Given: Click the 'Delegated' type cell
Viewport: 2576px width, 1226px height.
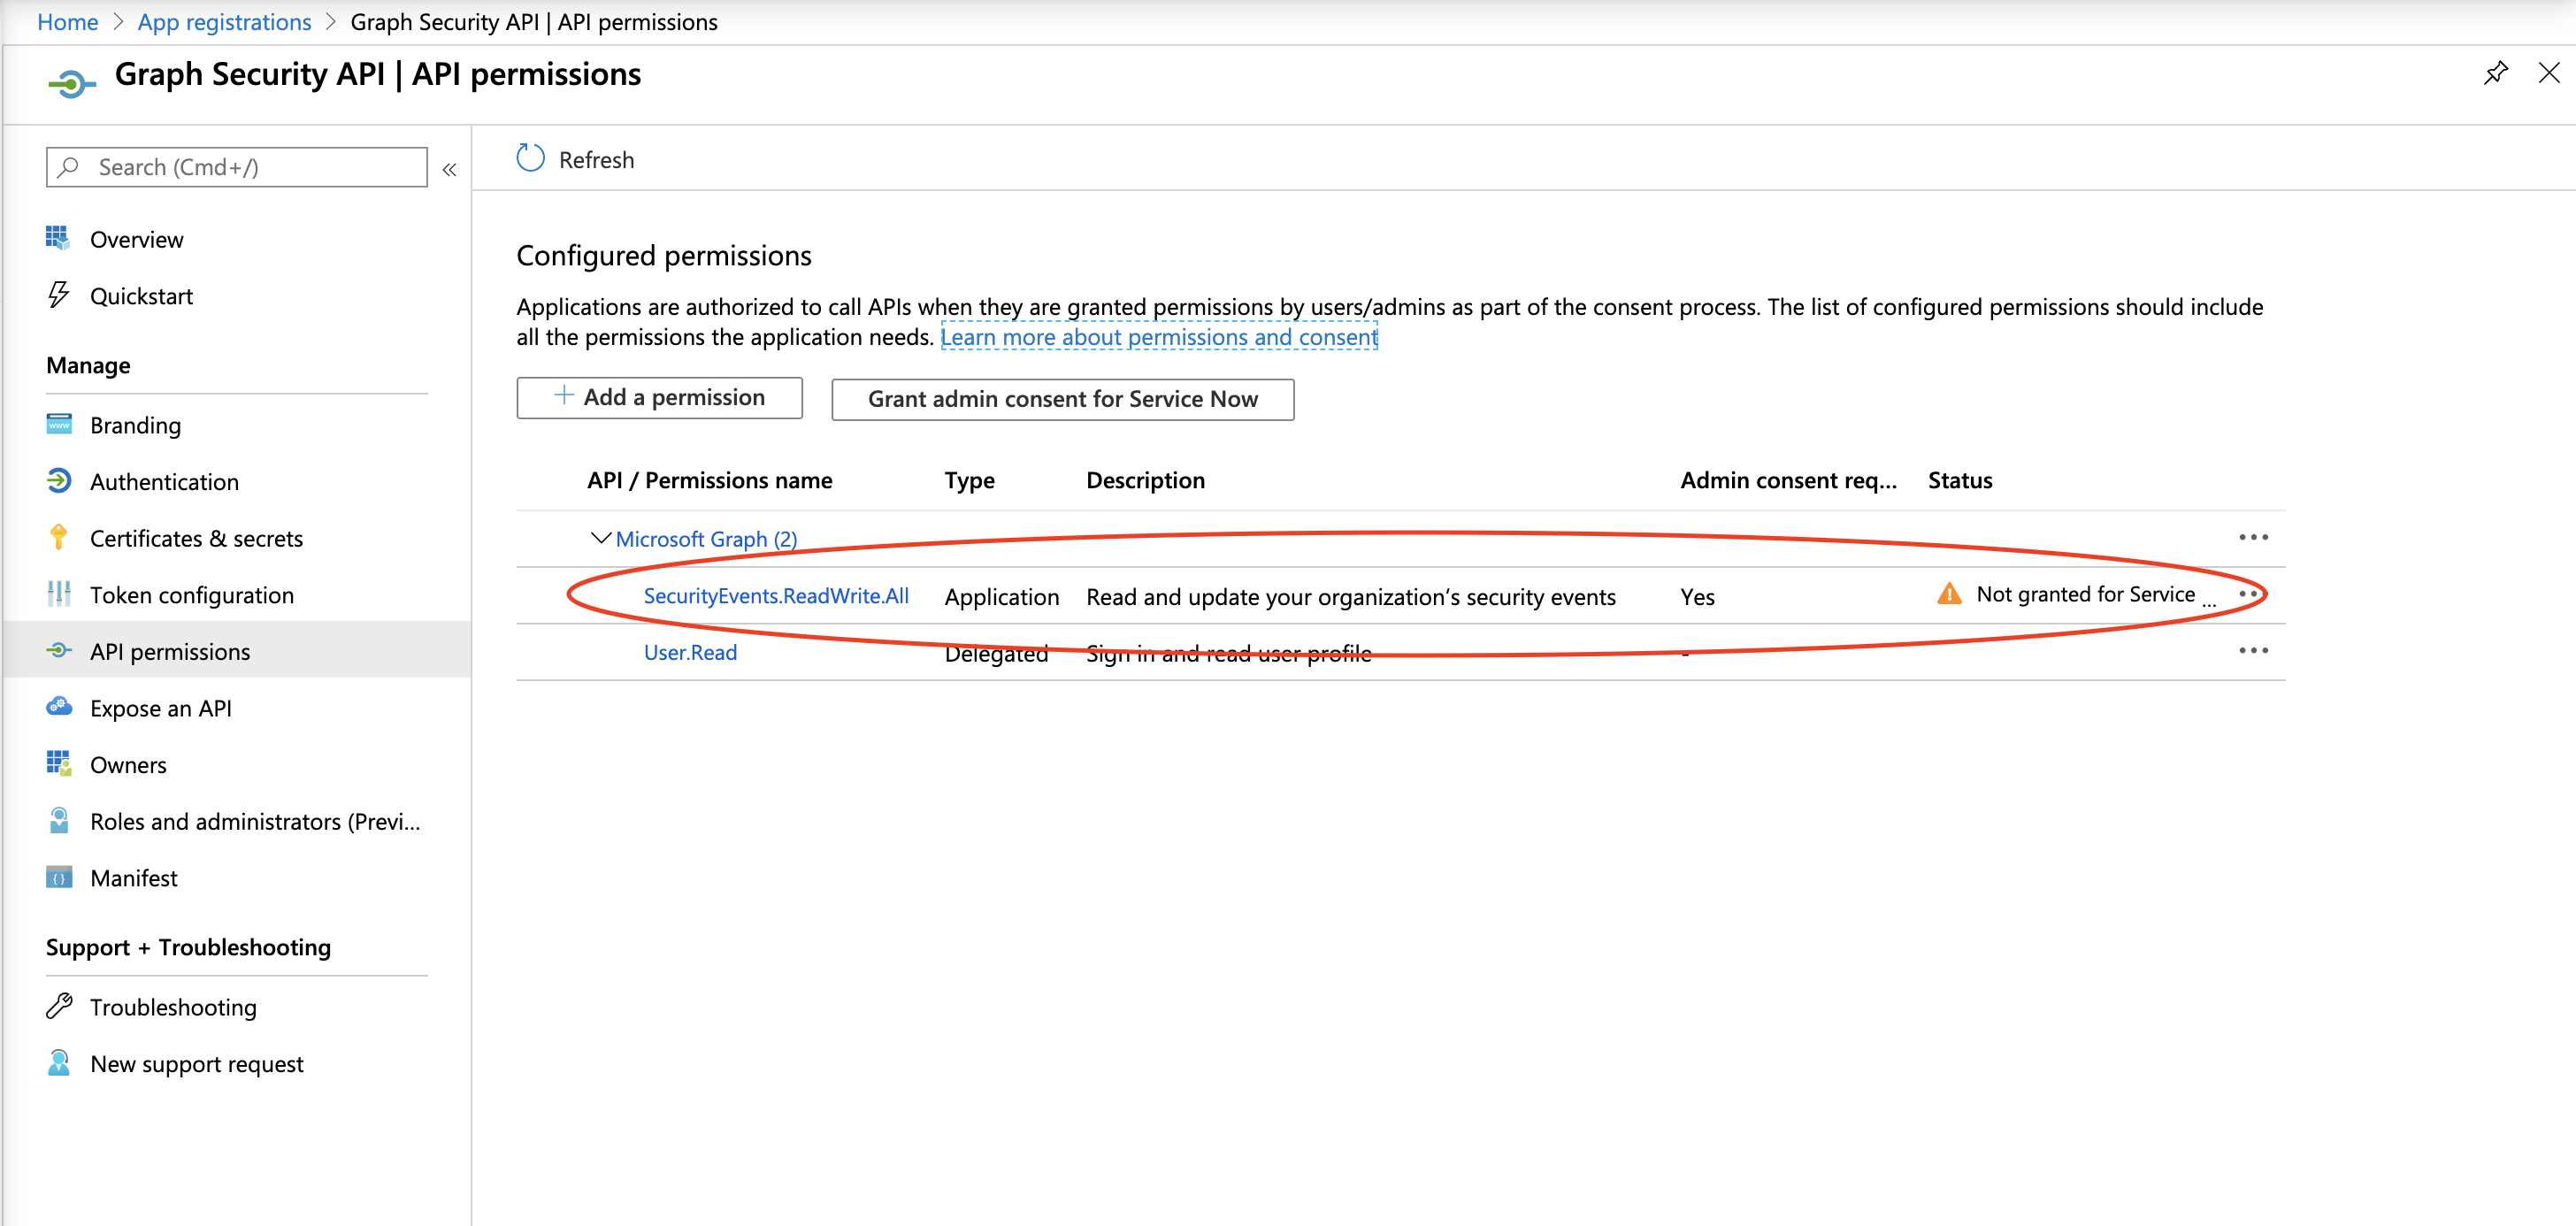Looking at the screenshot, I should (x=997, y=654).
